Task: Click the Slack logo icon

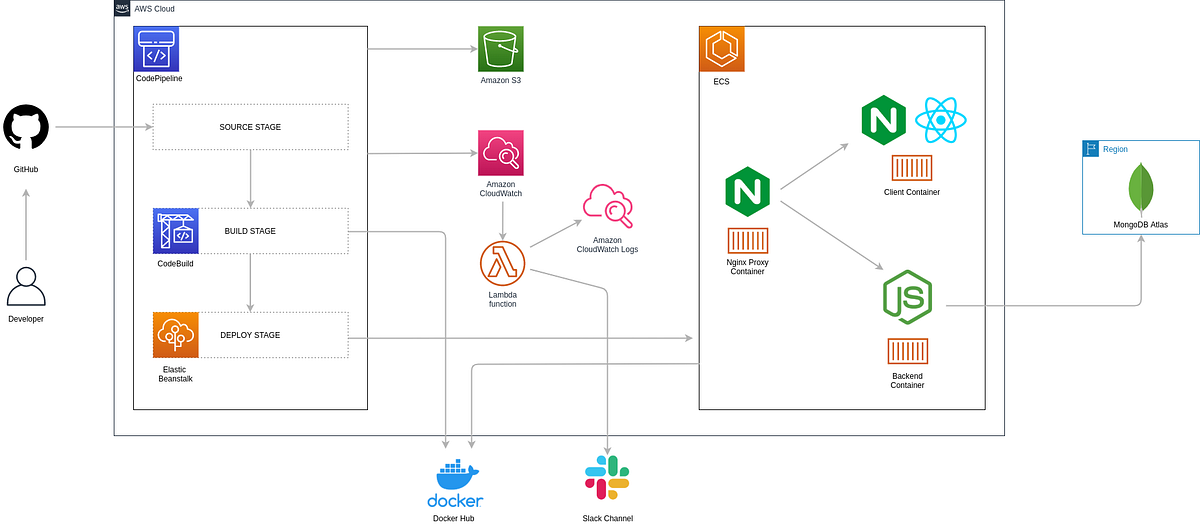Action: click(x=607, y=477)
